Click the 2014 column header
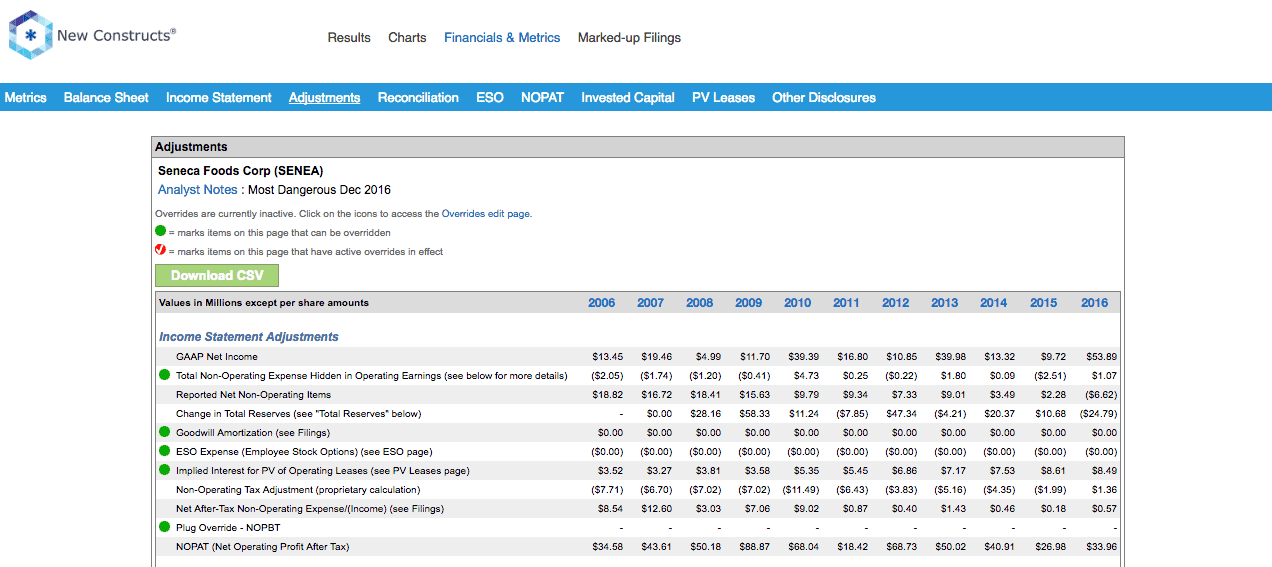 994,302
